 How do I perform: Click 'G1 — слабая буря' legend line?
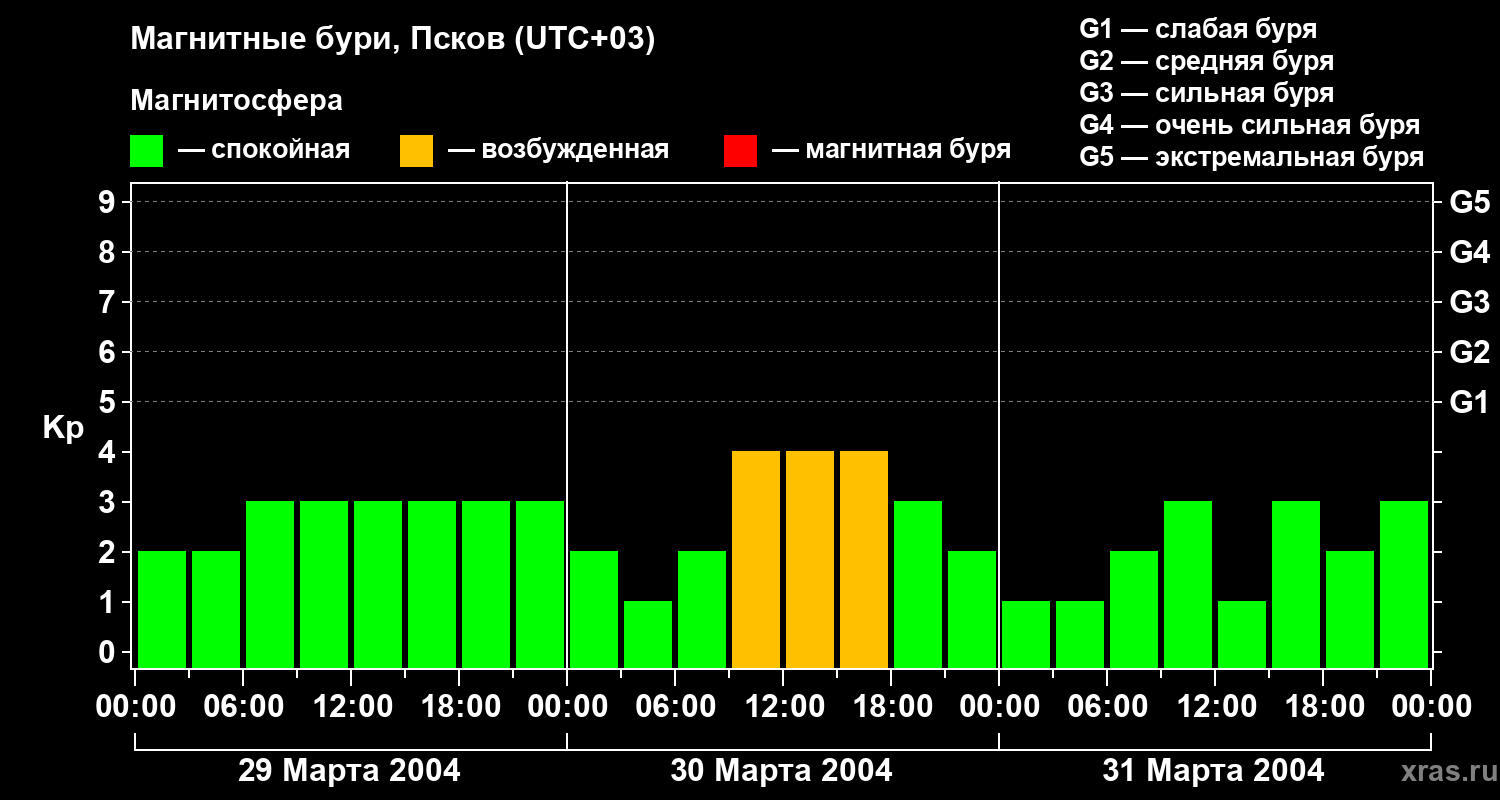click(1198, 28)
